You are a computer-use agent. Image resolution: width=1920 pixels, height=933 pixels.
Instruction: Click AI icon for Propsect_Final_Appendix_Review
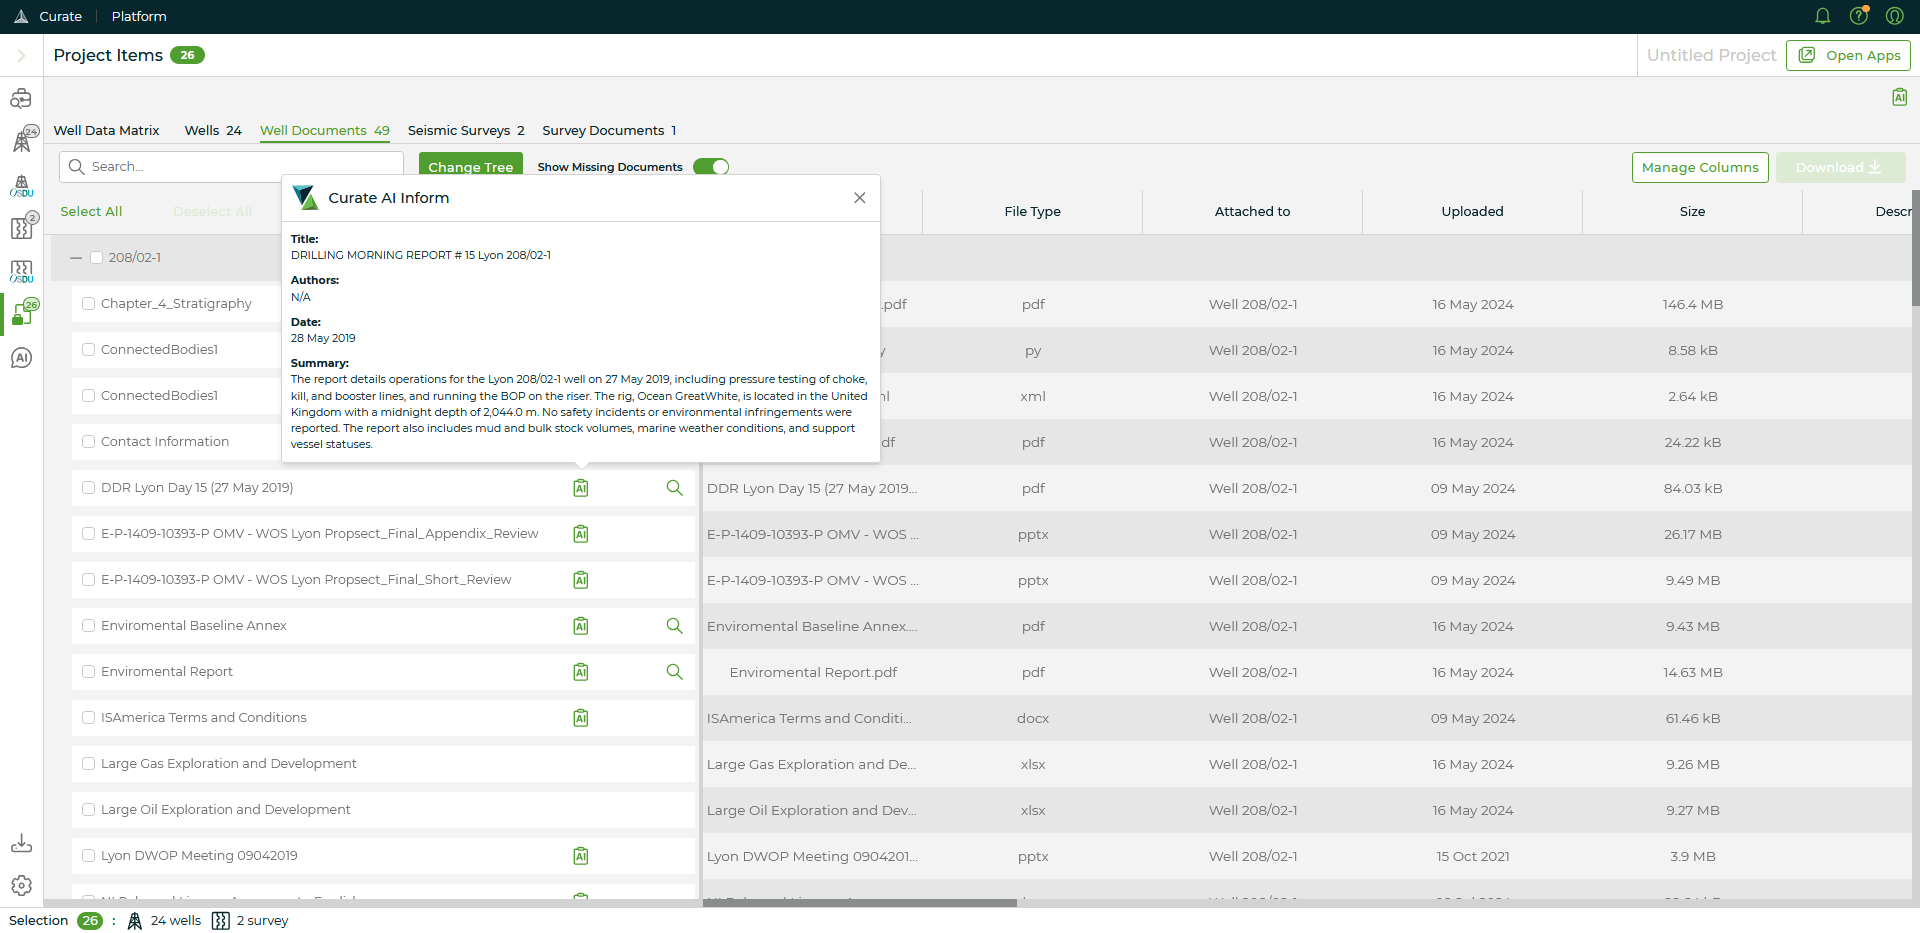pyautogui.click(x=580, y=534)
